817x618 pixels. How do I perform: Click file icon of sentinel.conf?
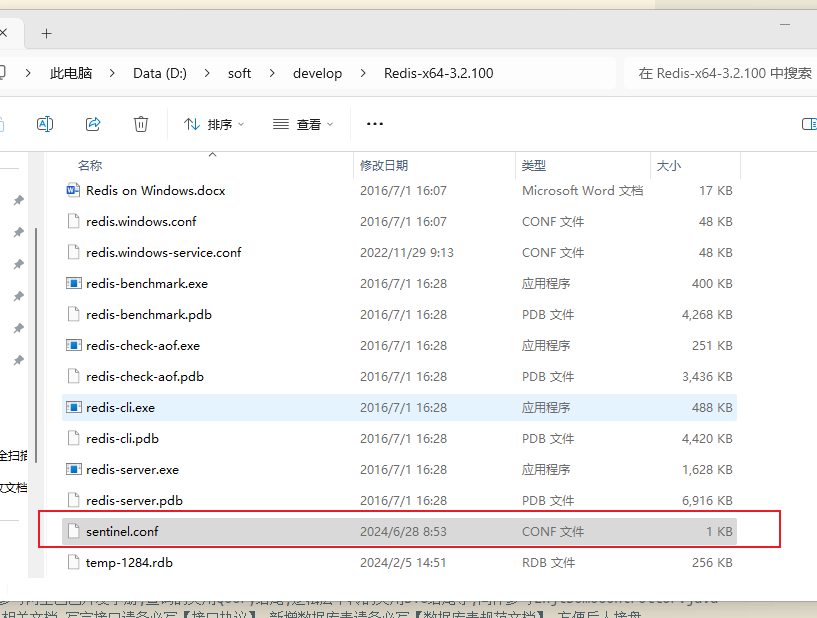73,532
